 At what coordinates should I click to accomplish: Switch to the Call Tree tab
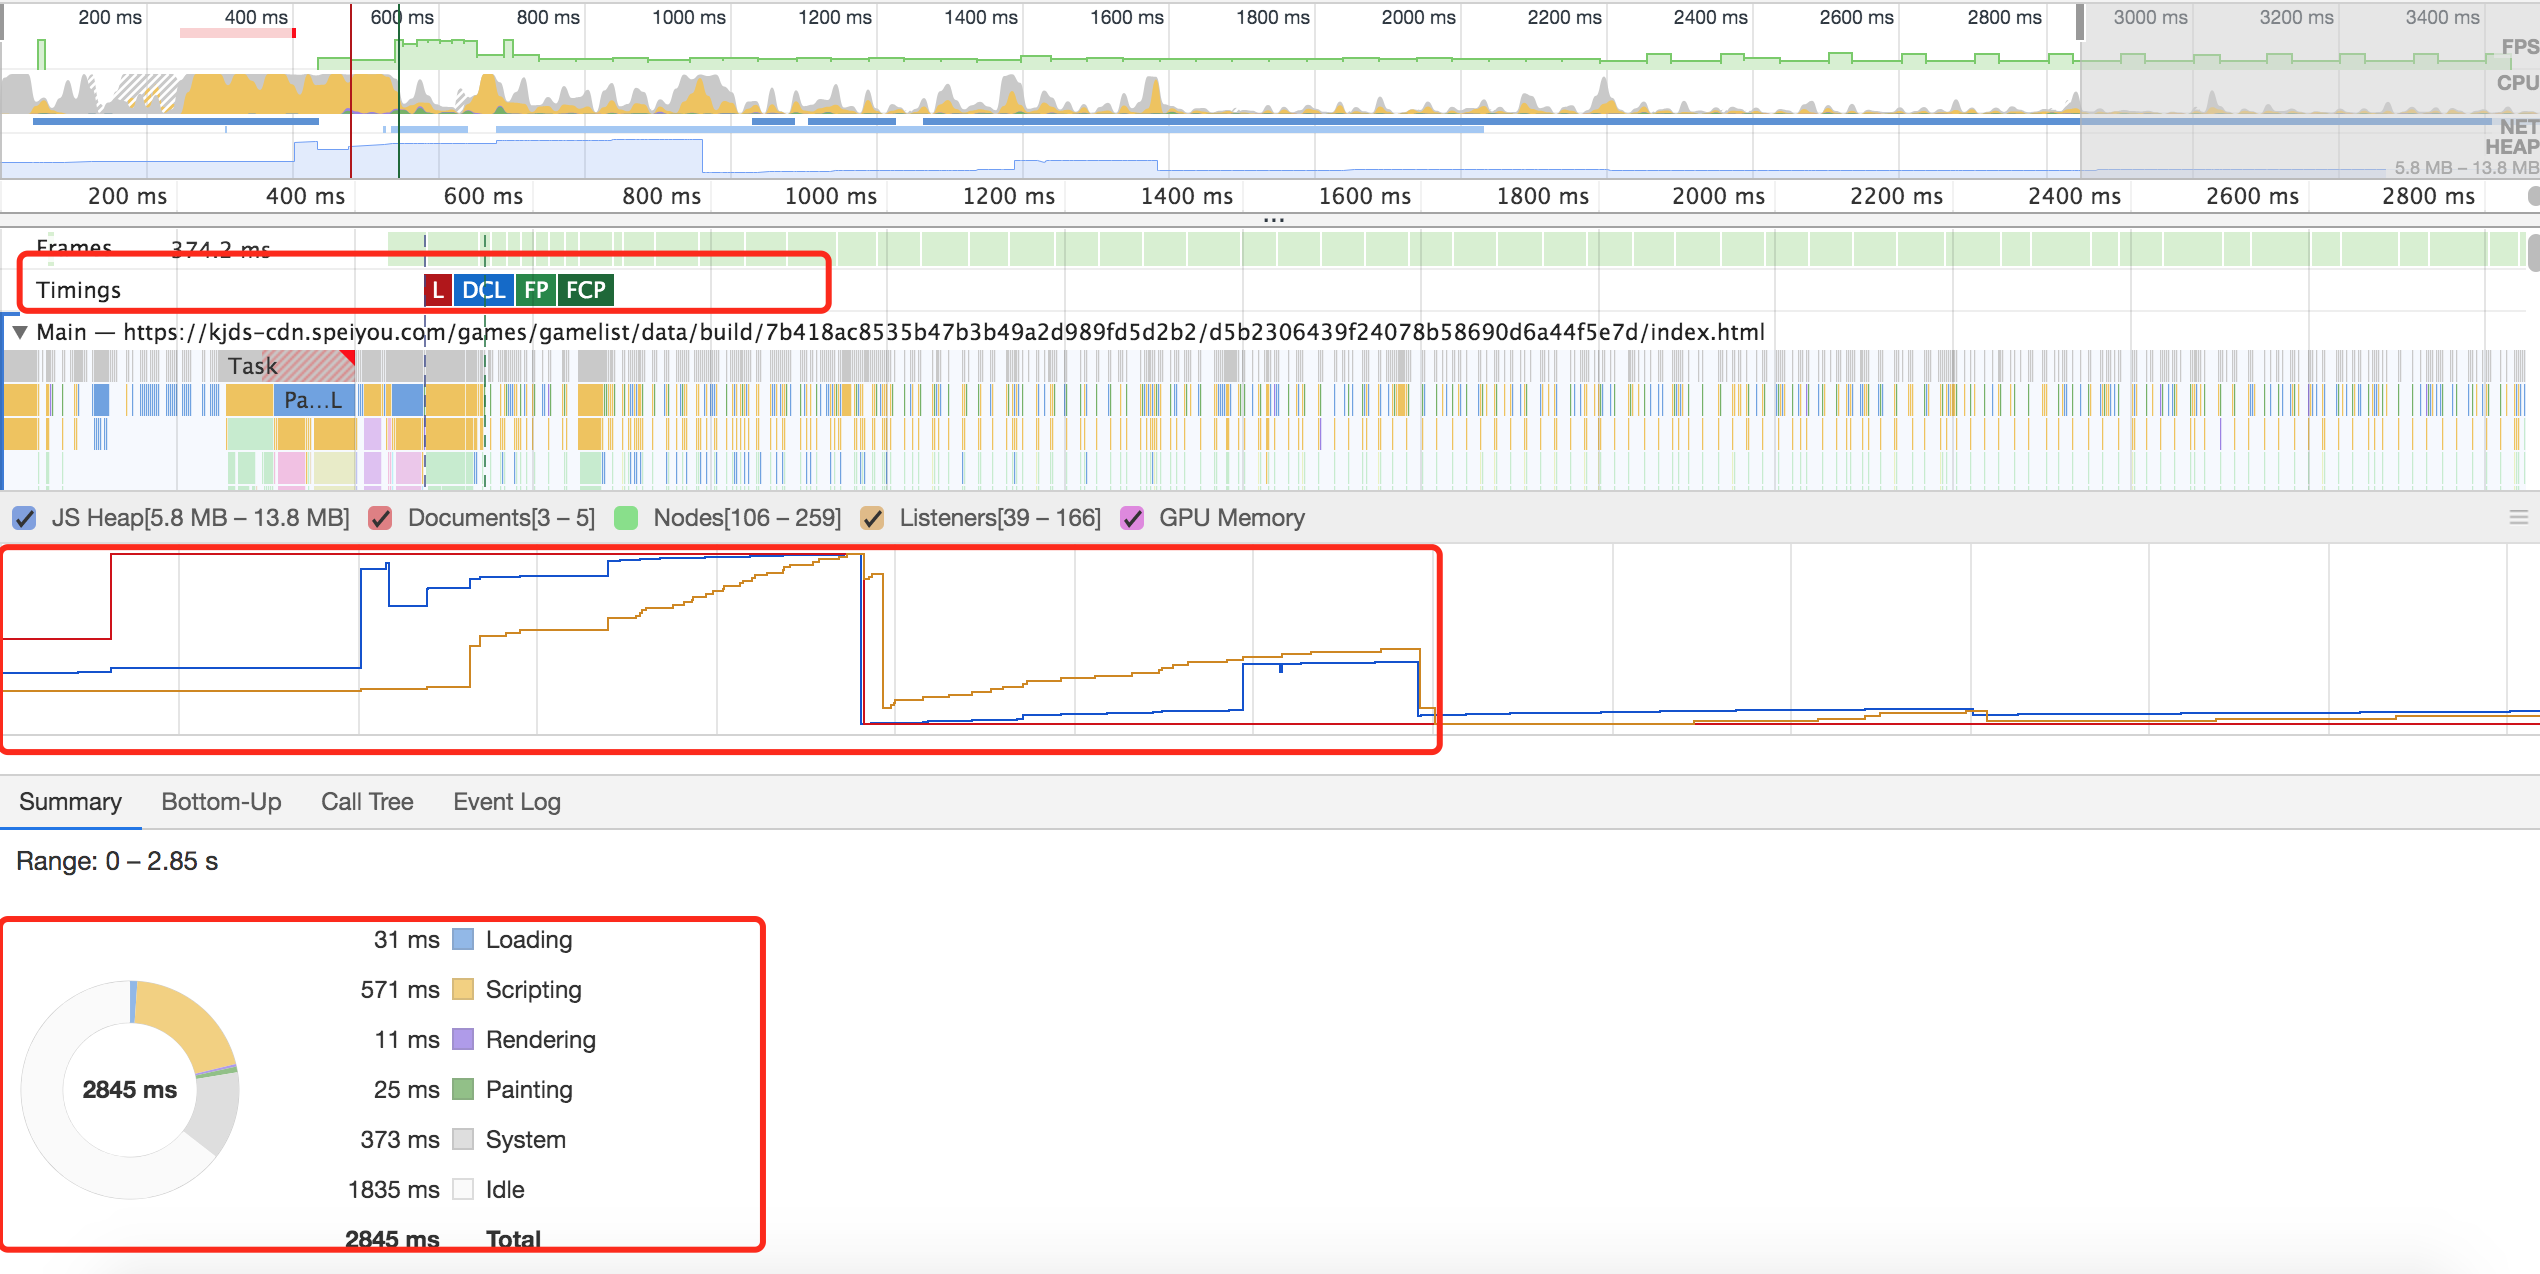coord(367,802)
